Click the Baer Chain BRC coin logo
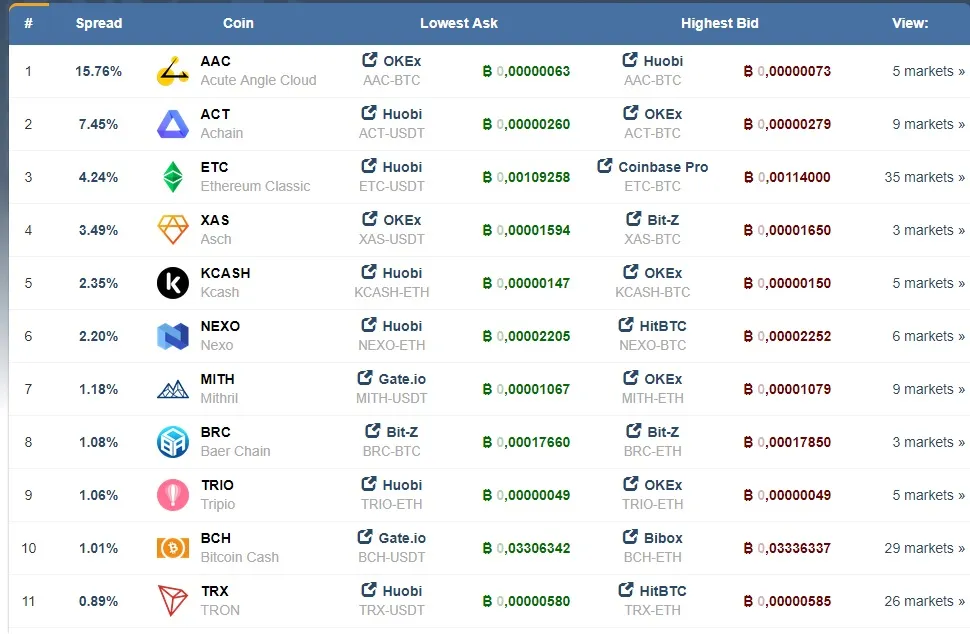This screenshot has width=970, height=634. tap(173, 442)
